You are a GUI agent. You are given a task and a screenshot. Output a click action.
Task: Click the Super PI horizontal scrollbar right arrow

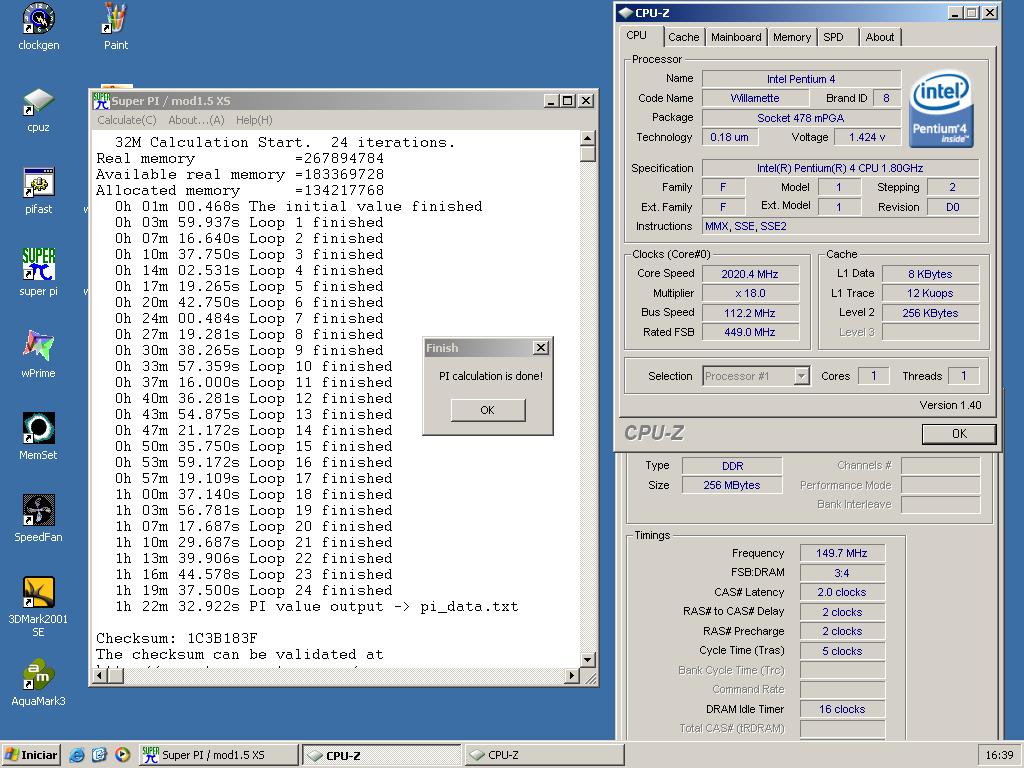click(x=572, y=675)
